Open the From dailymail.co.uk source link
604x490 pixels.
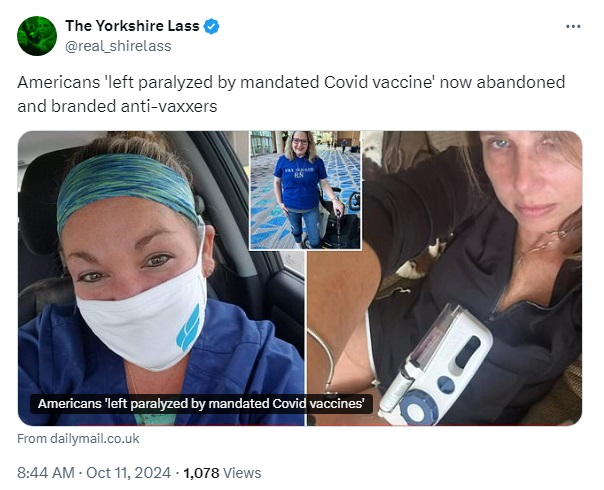[x=78, y=438]
